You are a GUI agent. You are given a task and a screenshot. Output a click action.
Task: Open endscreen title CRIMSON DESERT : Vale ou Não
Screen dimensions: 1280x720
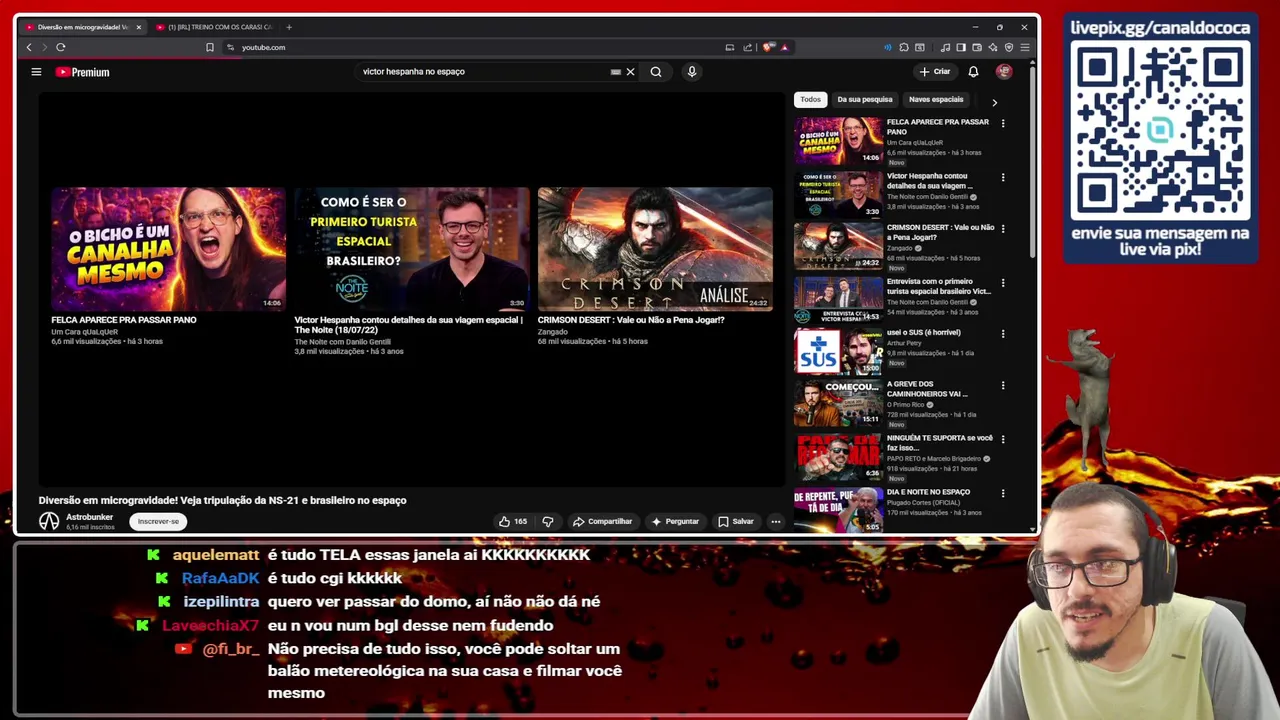click(x=631, y=320)
